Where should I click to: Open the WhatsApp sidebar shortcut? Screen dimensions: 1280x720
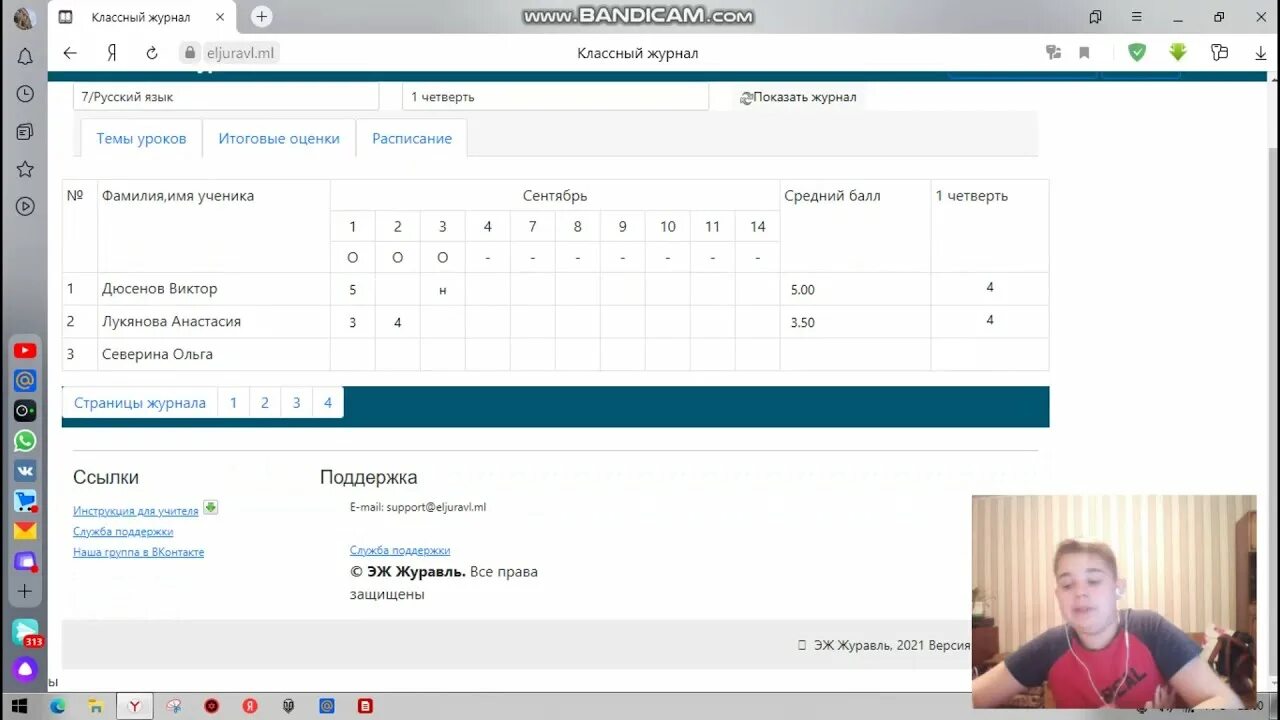click(25, 441)
